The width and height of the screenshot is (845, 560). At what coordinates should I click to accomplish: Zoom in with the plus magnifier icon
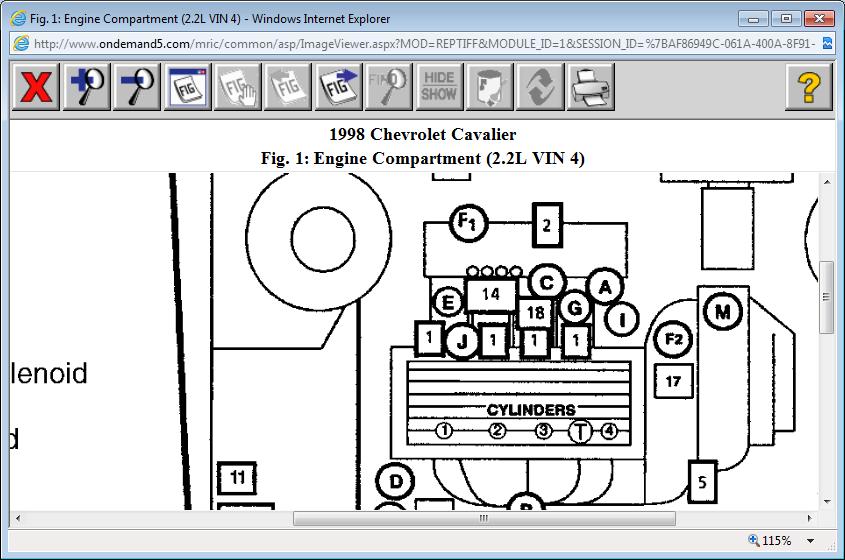tap(87, 87)
